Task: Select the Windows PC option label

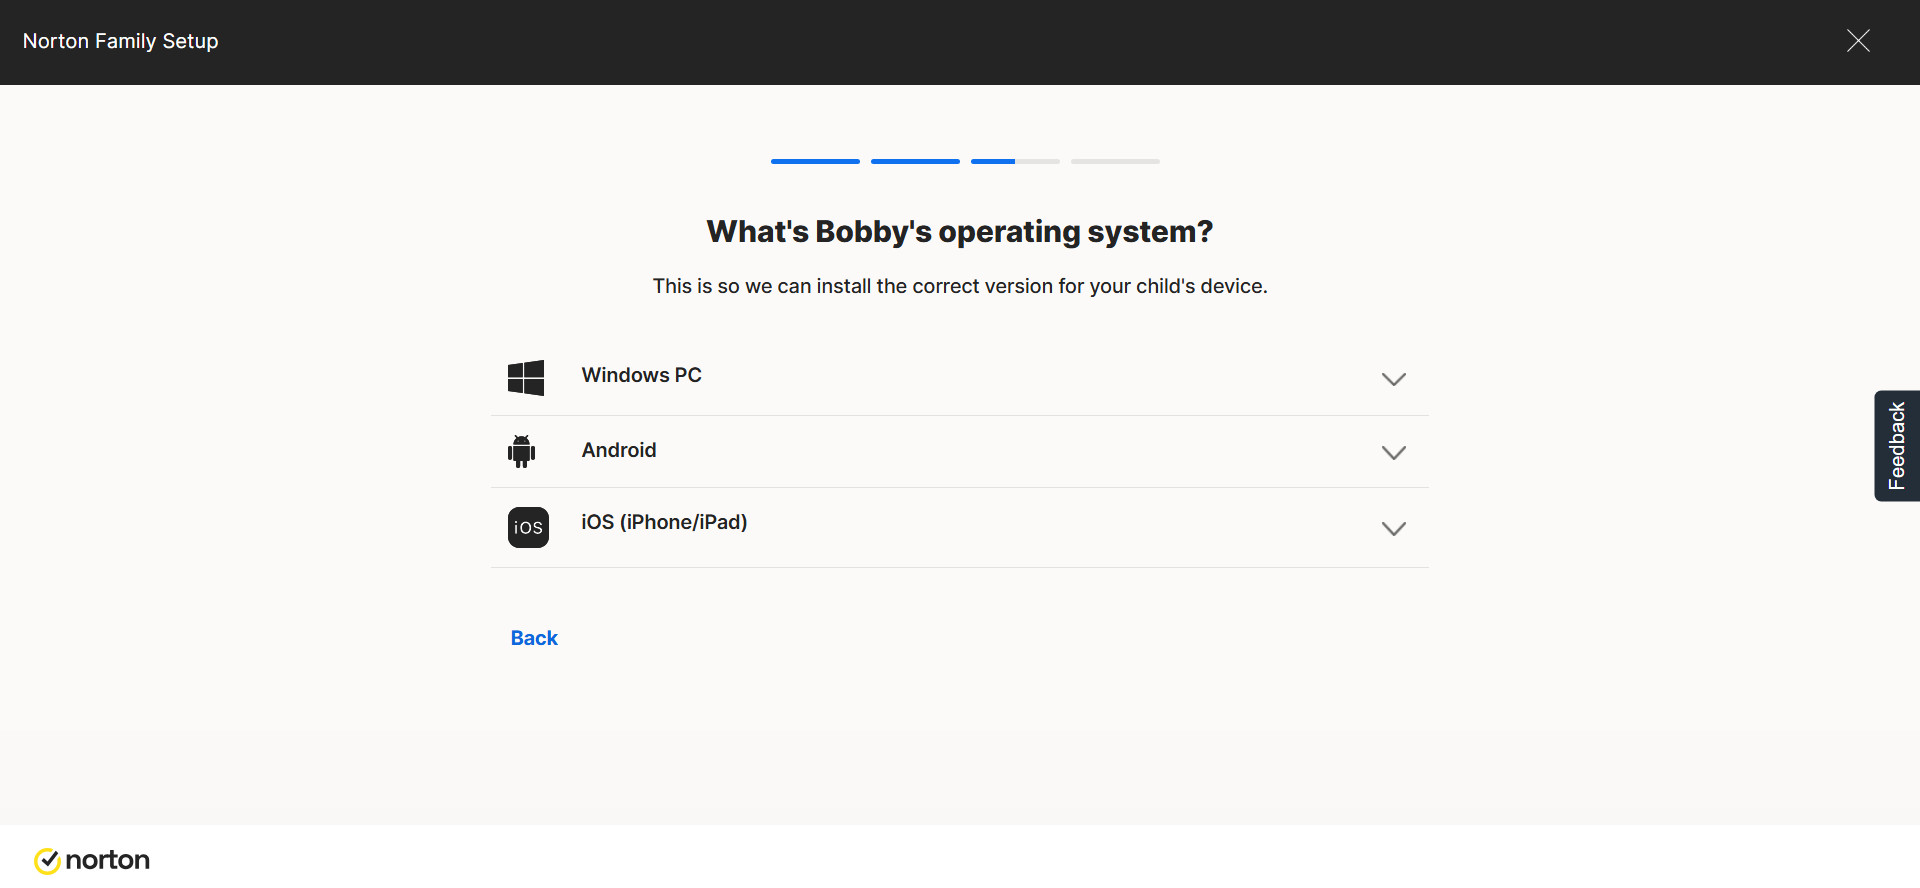Action: pyautogui.click(x=641, y=375)
